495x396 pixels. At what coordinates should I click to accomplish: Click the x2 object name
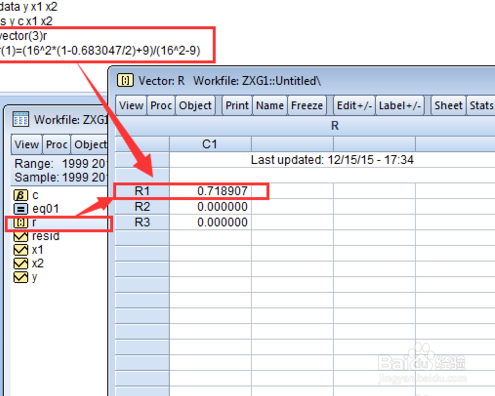click(x=38, y=264)
